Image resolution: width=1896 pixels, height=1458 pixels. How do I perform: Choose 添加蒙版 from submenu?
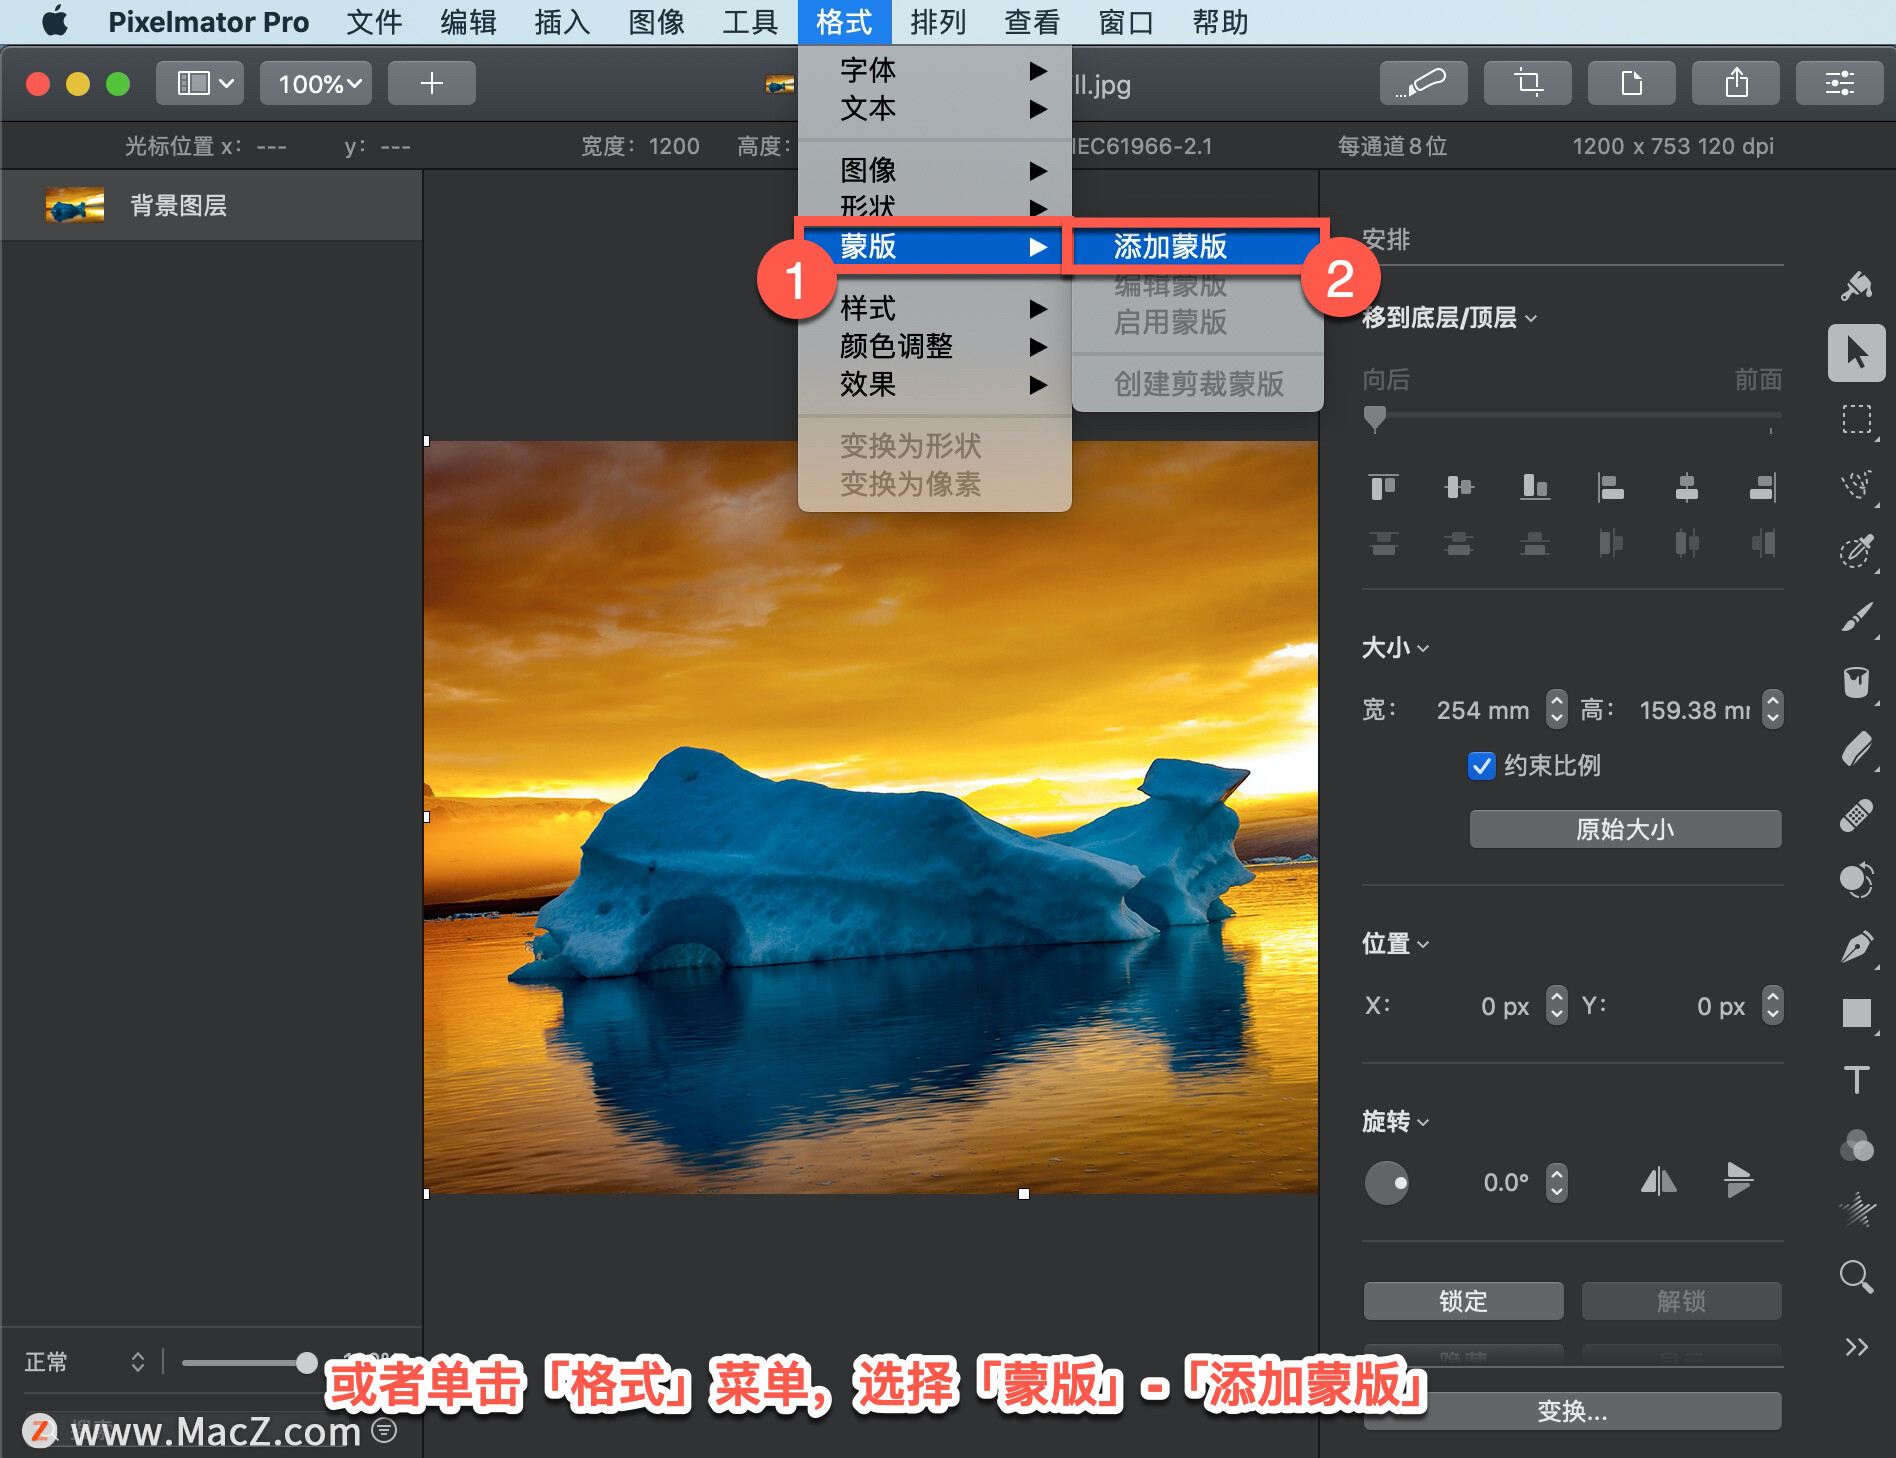[x=1197, y=246]
